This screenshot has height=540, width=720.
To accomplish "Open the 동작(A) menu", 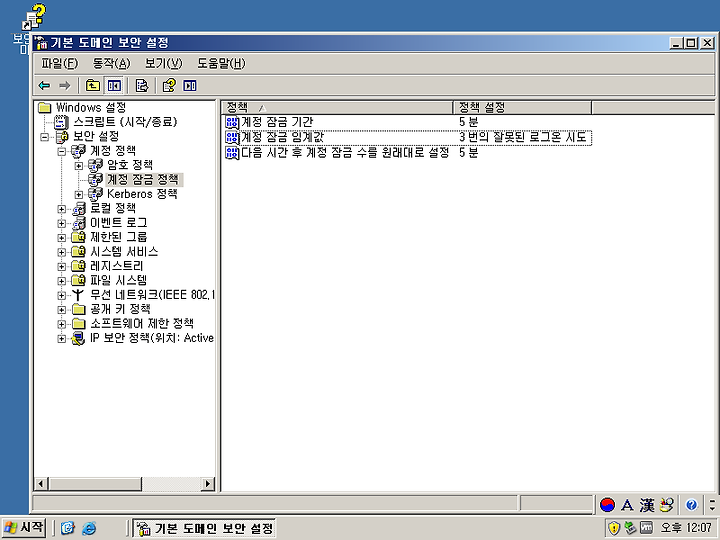I will (112, 63).
